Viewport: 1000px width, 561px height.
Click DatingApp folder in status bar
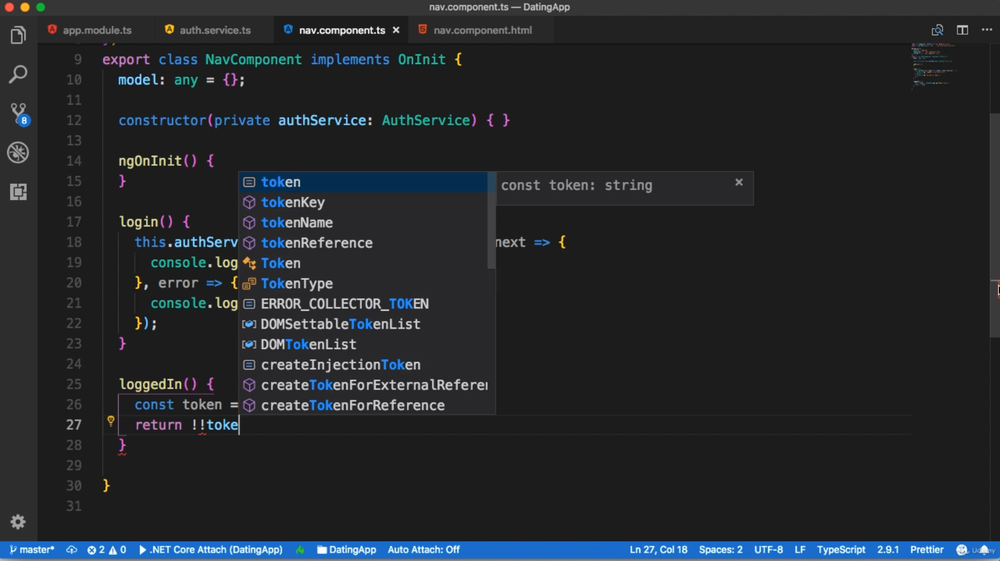tap(346, 550)
